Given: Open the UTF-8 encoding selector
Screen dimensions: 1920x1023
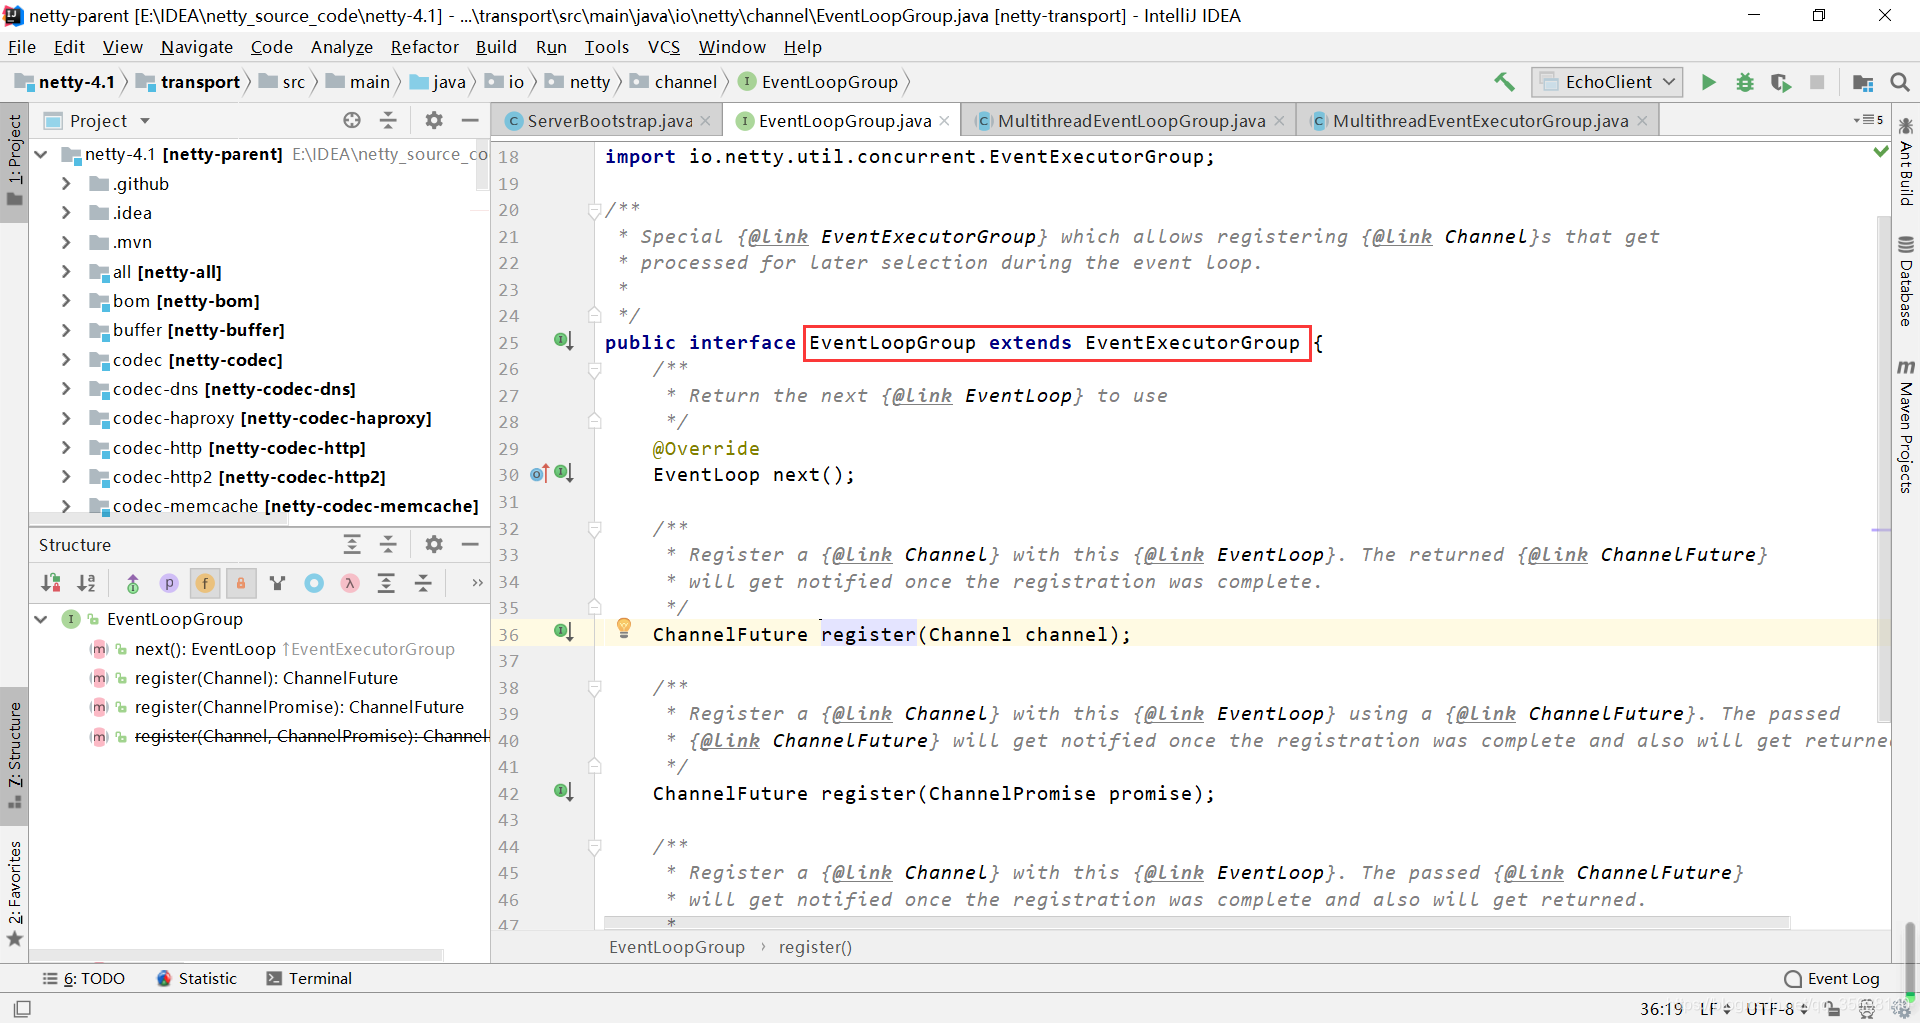Looking at the screenshot, I should (x=1777, y=1009).
